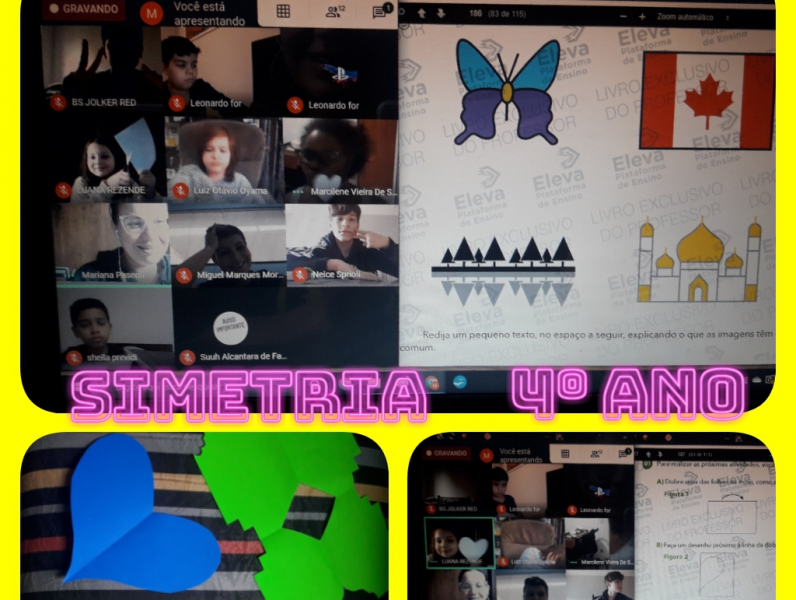Click 'Você está apresentando' label in top meeting
796x600 pixels.
(209, 14)
